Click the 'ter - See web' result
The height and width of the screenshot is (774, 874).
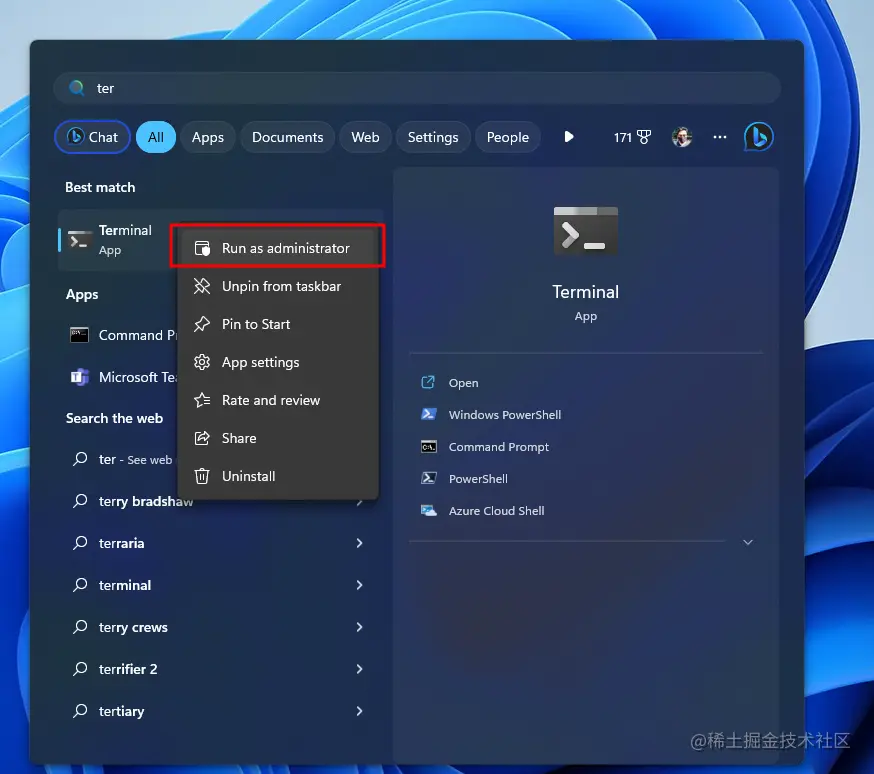[x=122, y=459]
